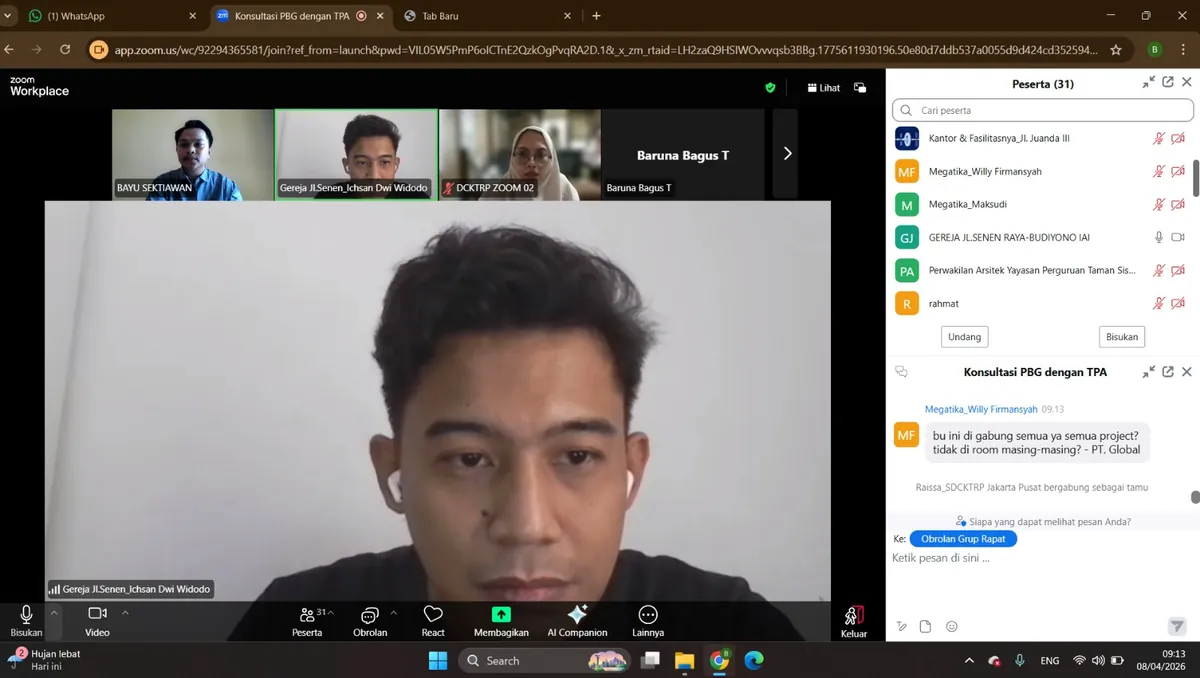Start camera with the Video icon
Viewport: 1200px width, 678px height.
pyautogui.click(x=97, y=614)
